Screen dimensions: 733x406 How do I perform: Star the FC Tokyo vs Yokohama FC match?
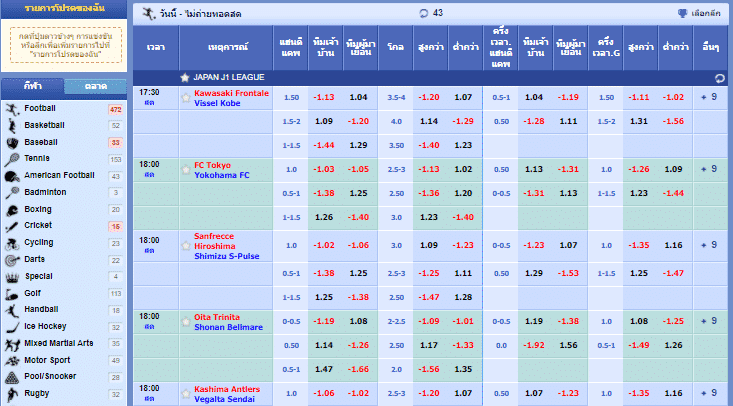186,170
